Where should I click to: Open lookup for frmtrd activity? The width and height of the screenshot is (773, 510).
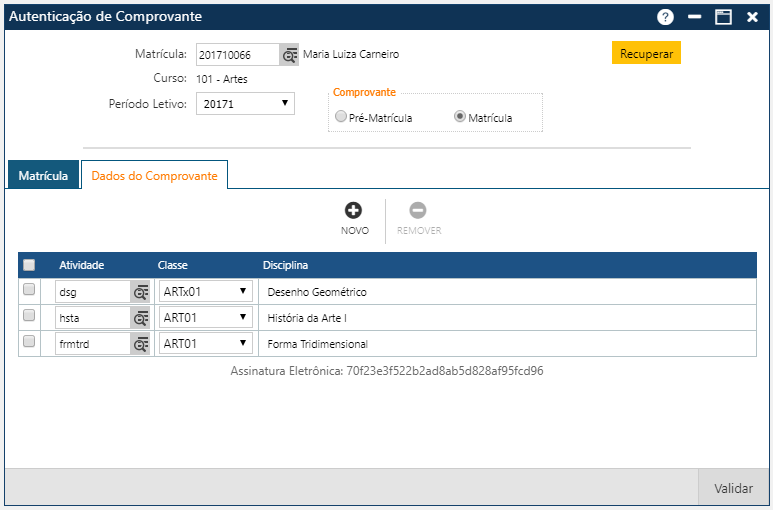coord(141,344)
